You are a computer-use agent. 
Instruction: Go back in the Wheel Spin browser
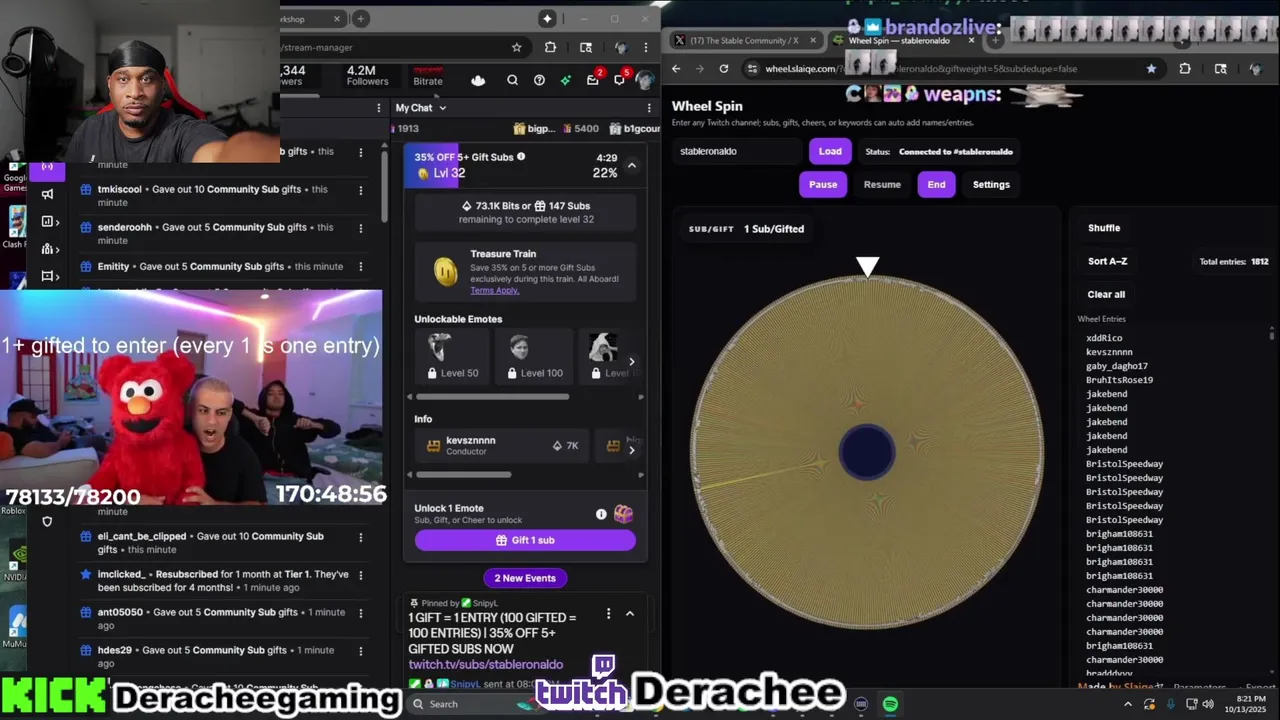point(676,69)
